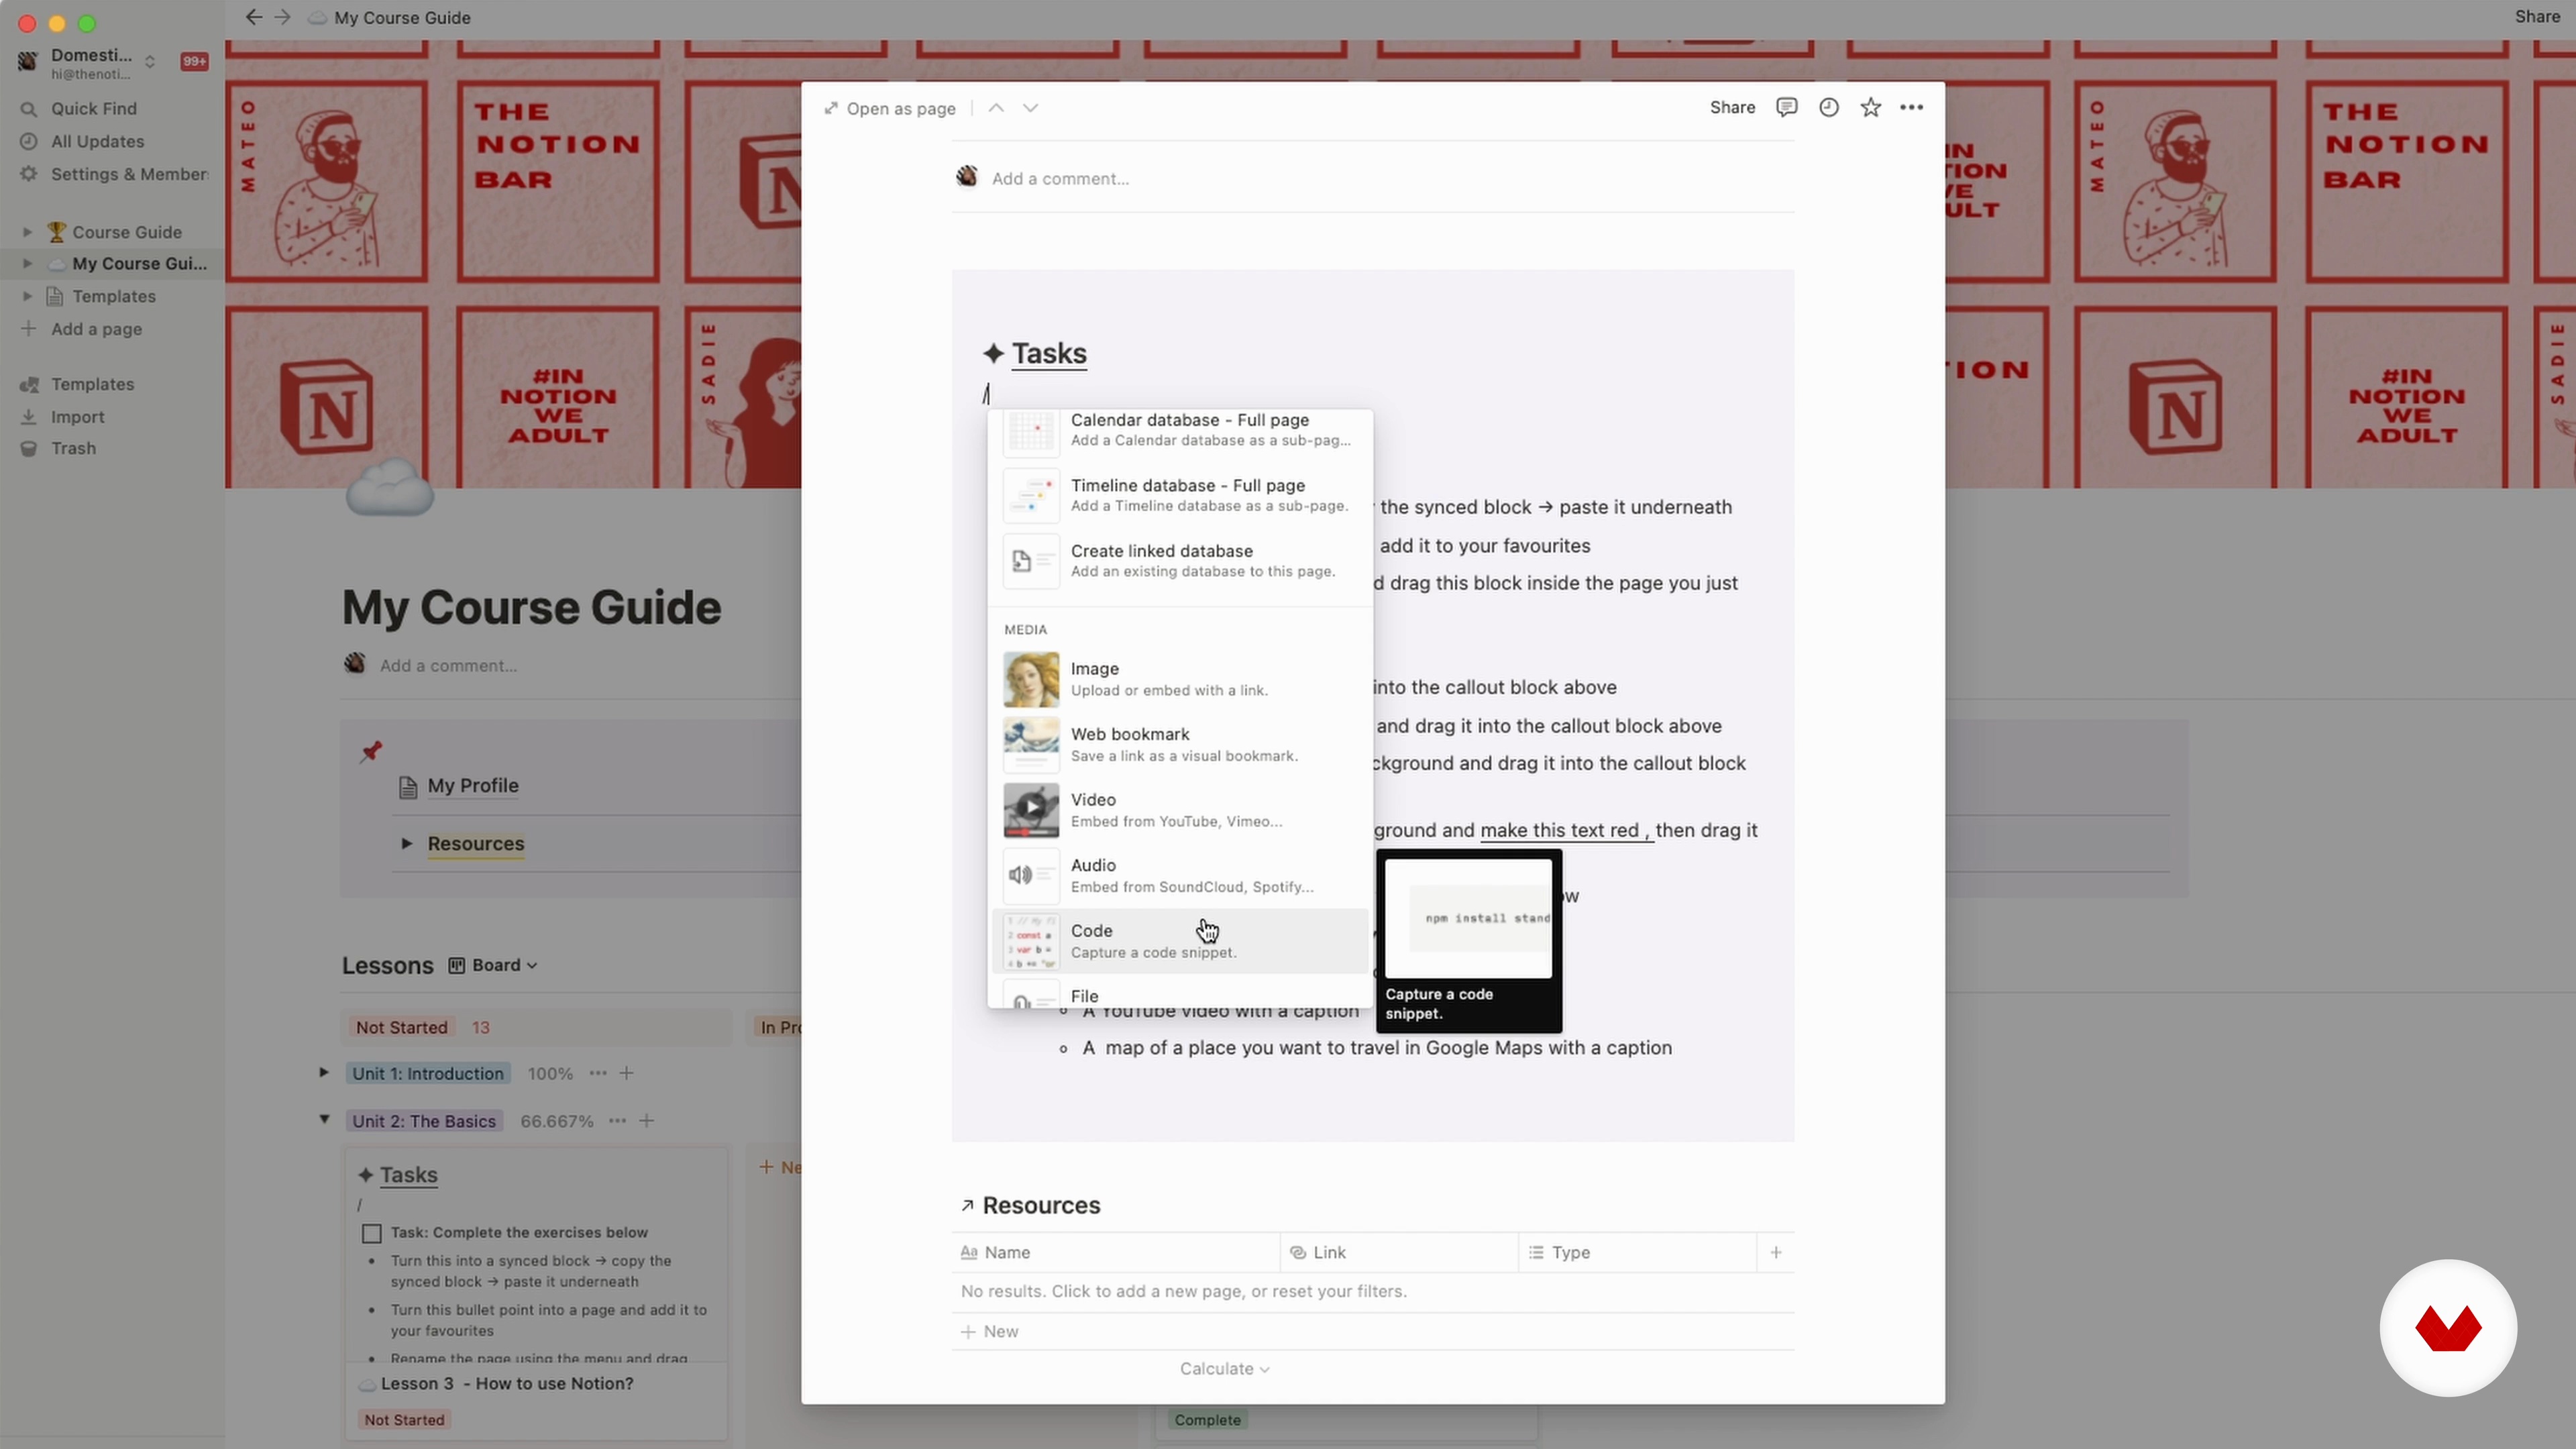2576x1449 pixels.
Task: Navigate back with the left arrow
Action: pyautogui.click(x=254, y=17)
